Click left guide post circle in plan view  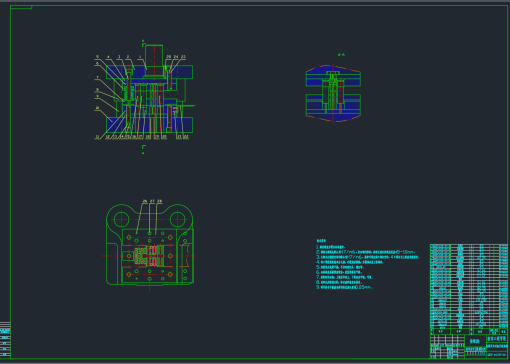click(x=121, y=219)
